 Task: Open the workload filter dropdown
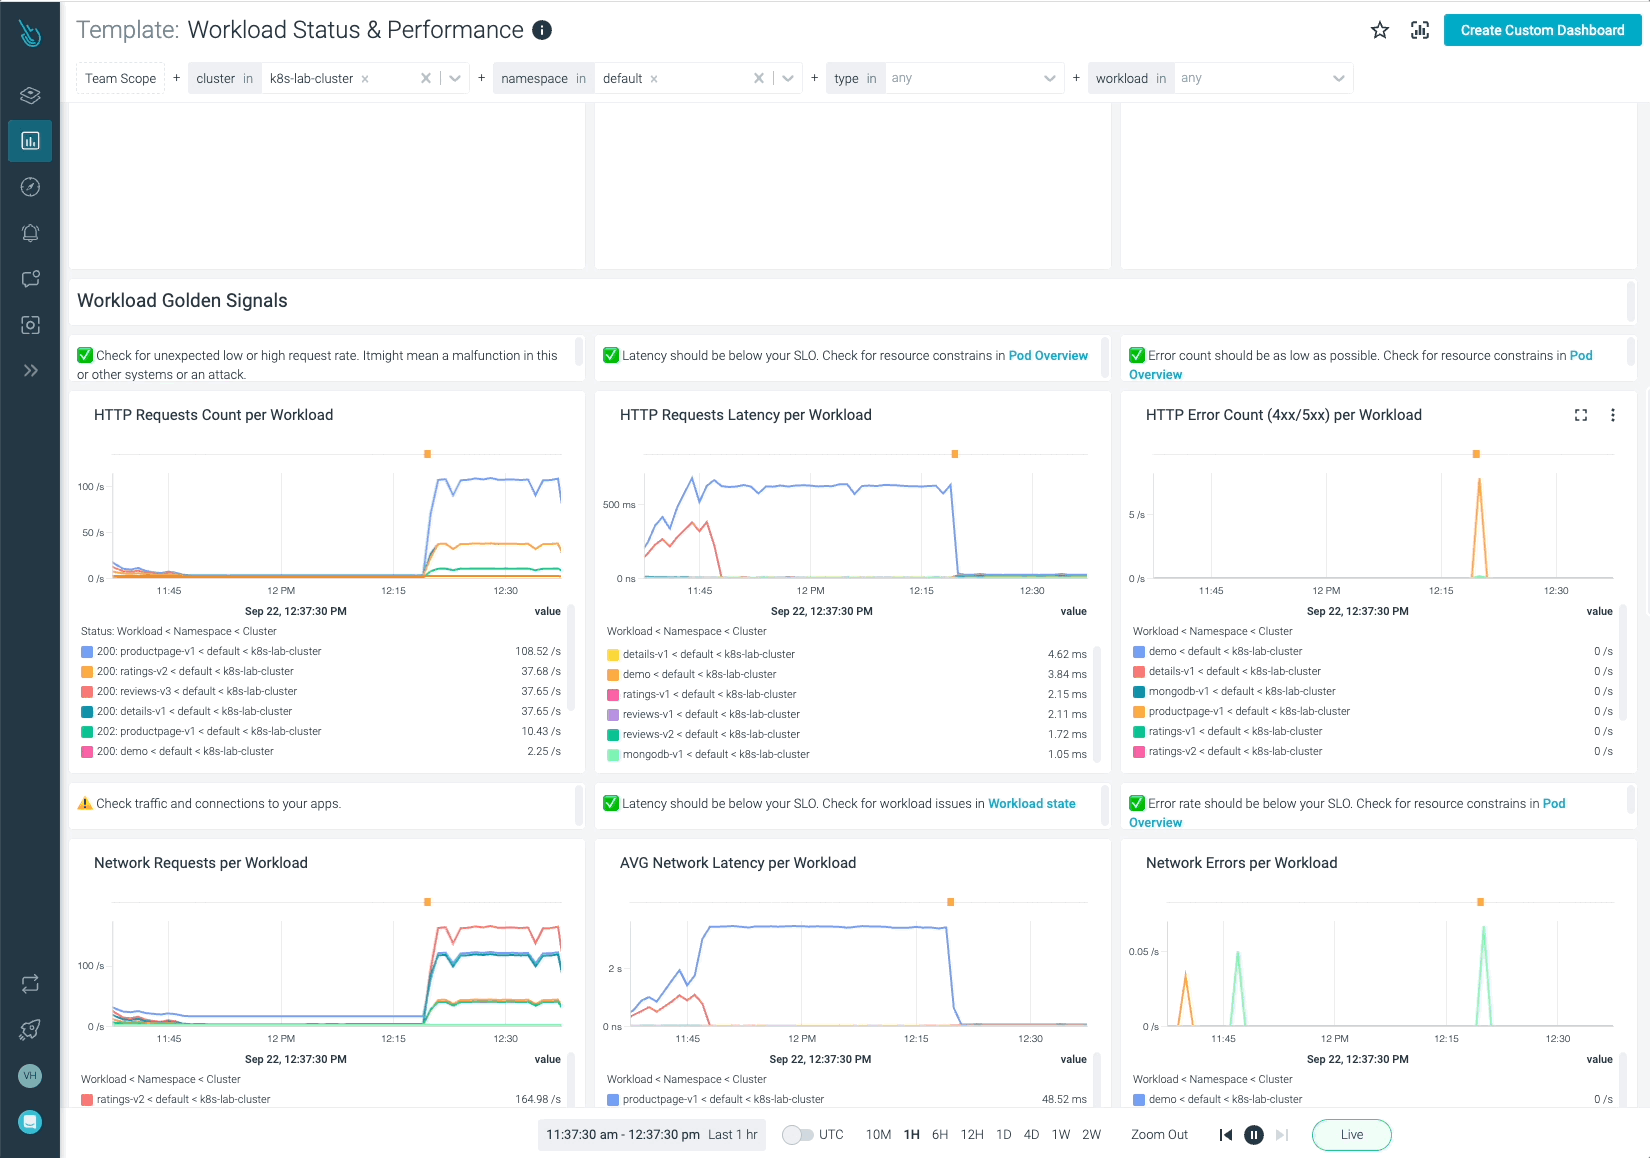[1338, 78]
